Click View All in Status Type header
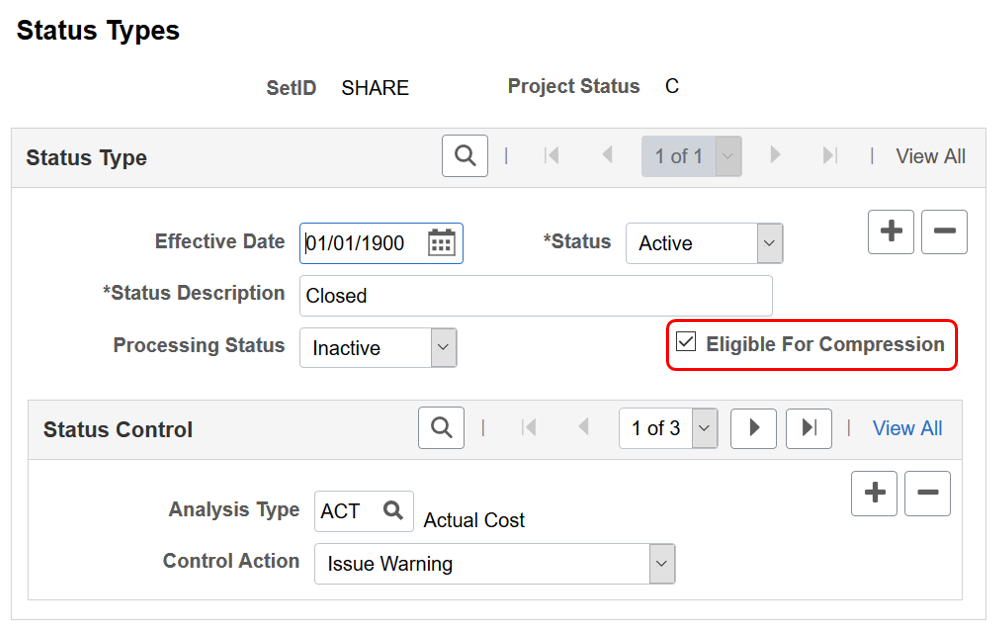The width and height of the screenshot is (1000, 632). click(930, 156)
